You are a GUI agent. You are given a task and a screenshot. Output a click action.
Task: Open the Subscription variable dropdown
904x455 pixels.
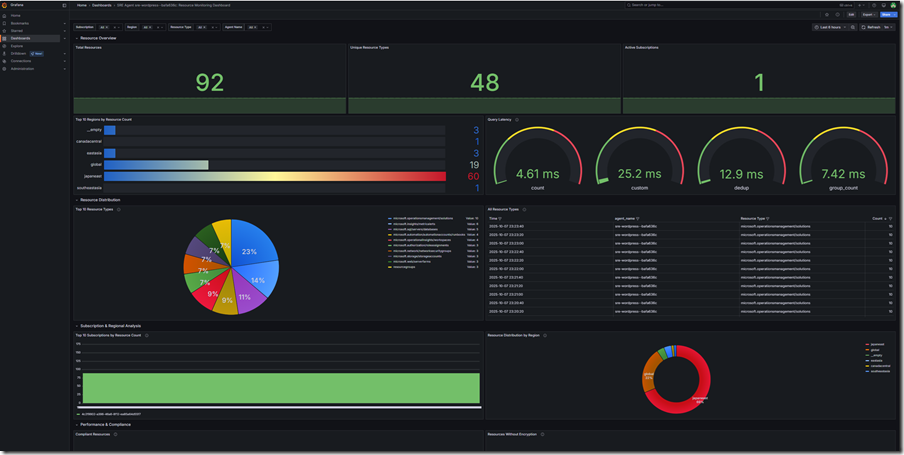coord(104,27)
